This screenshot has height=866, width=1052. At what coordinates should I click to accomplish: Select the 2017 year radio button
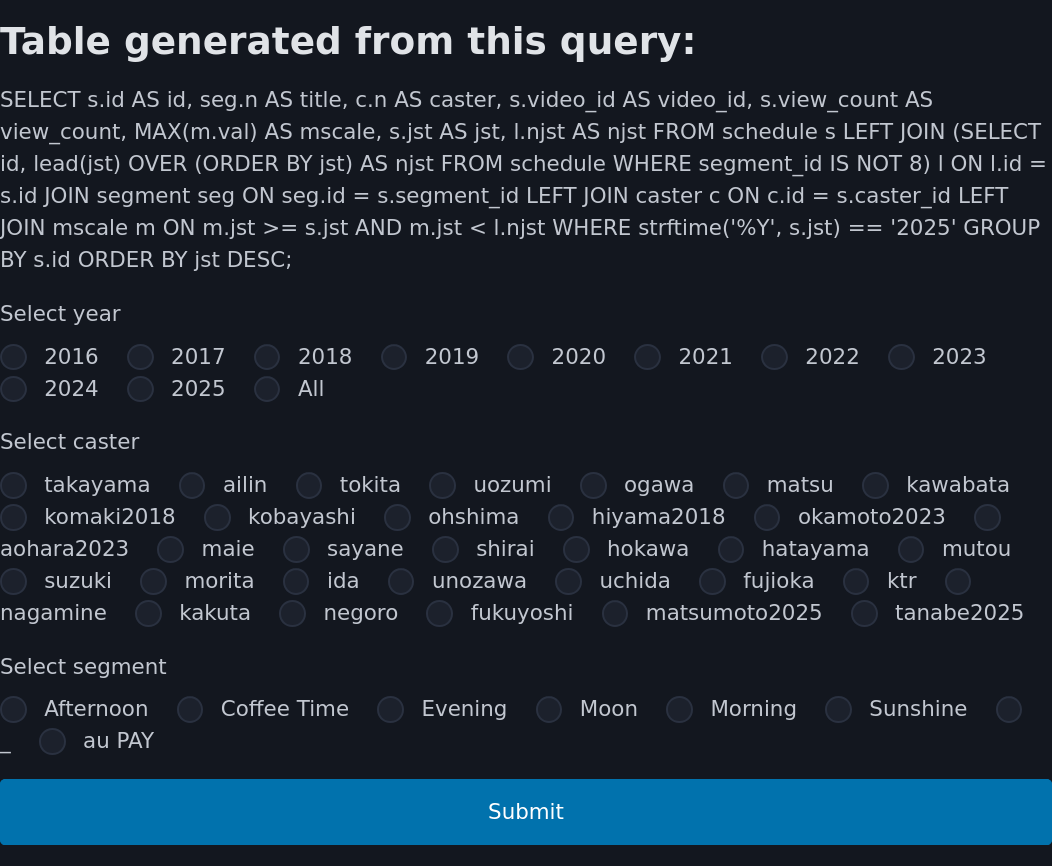pos(140,357)
